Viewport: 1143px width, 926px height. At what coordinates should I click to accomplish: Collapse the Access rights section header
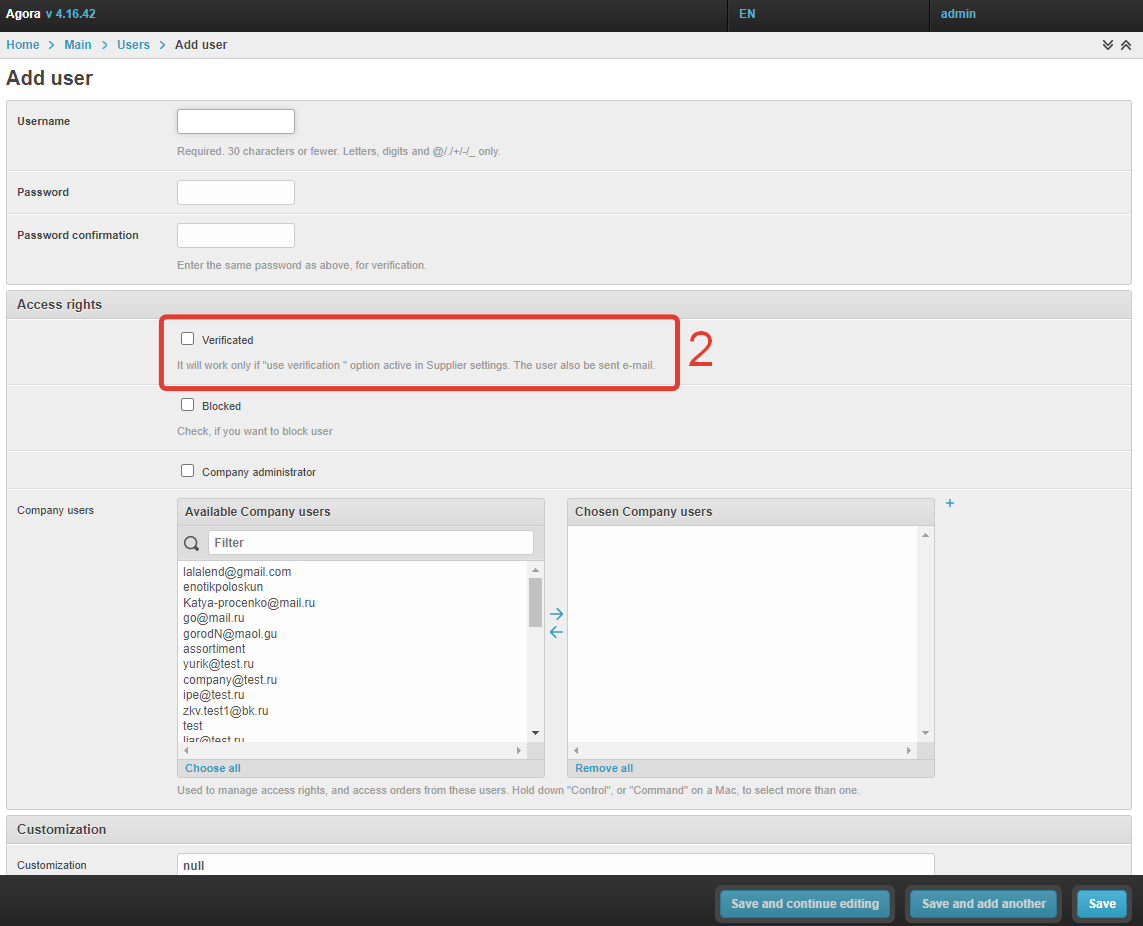coord(60,304)
